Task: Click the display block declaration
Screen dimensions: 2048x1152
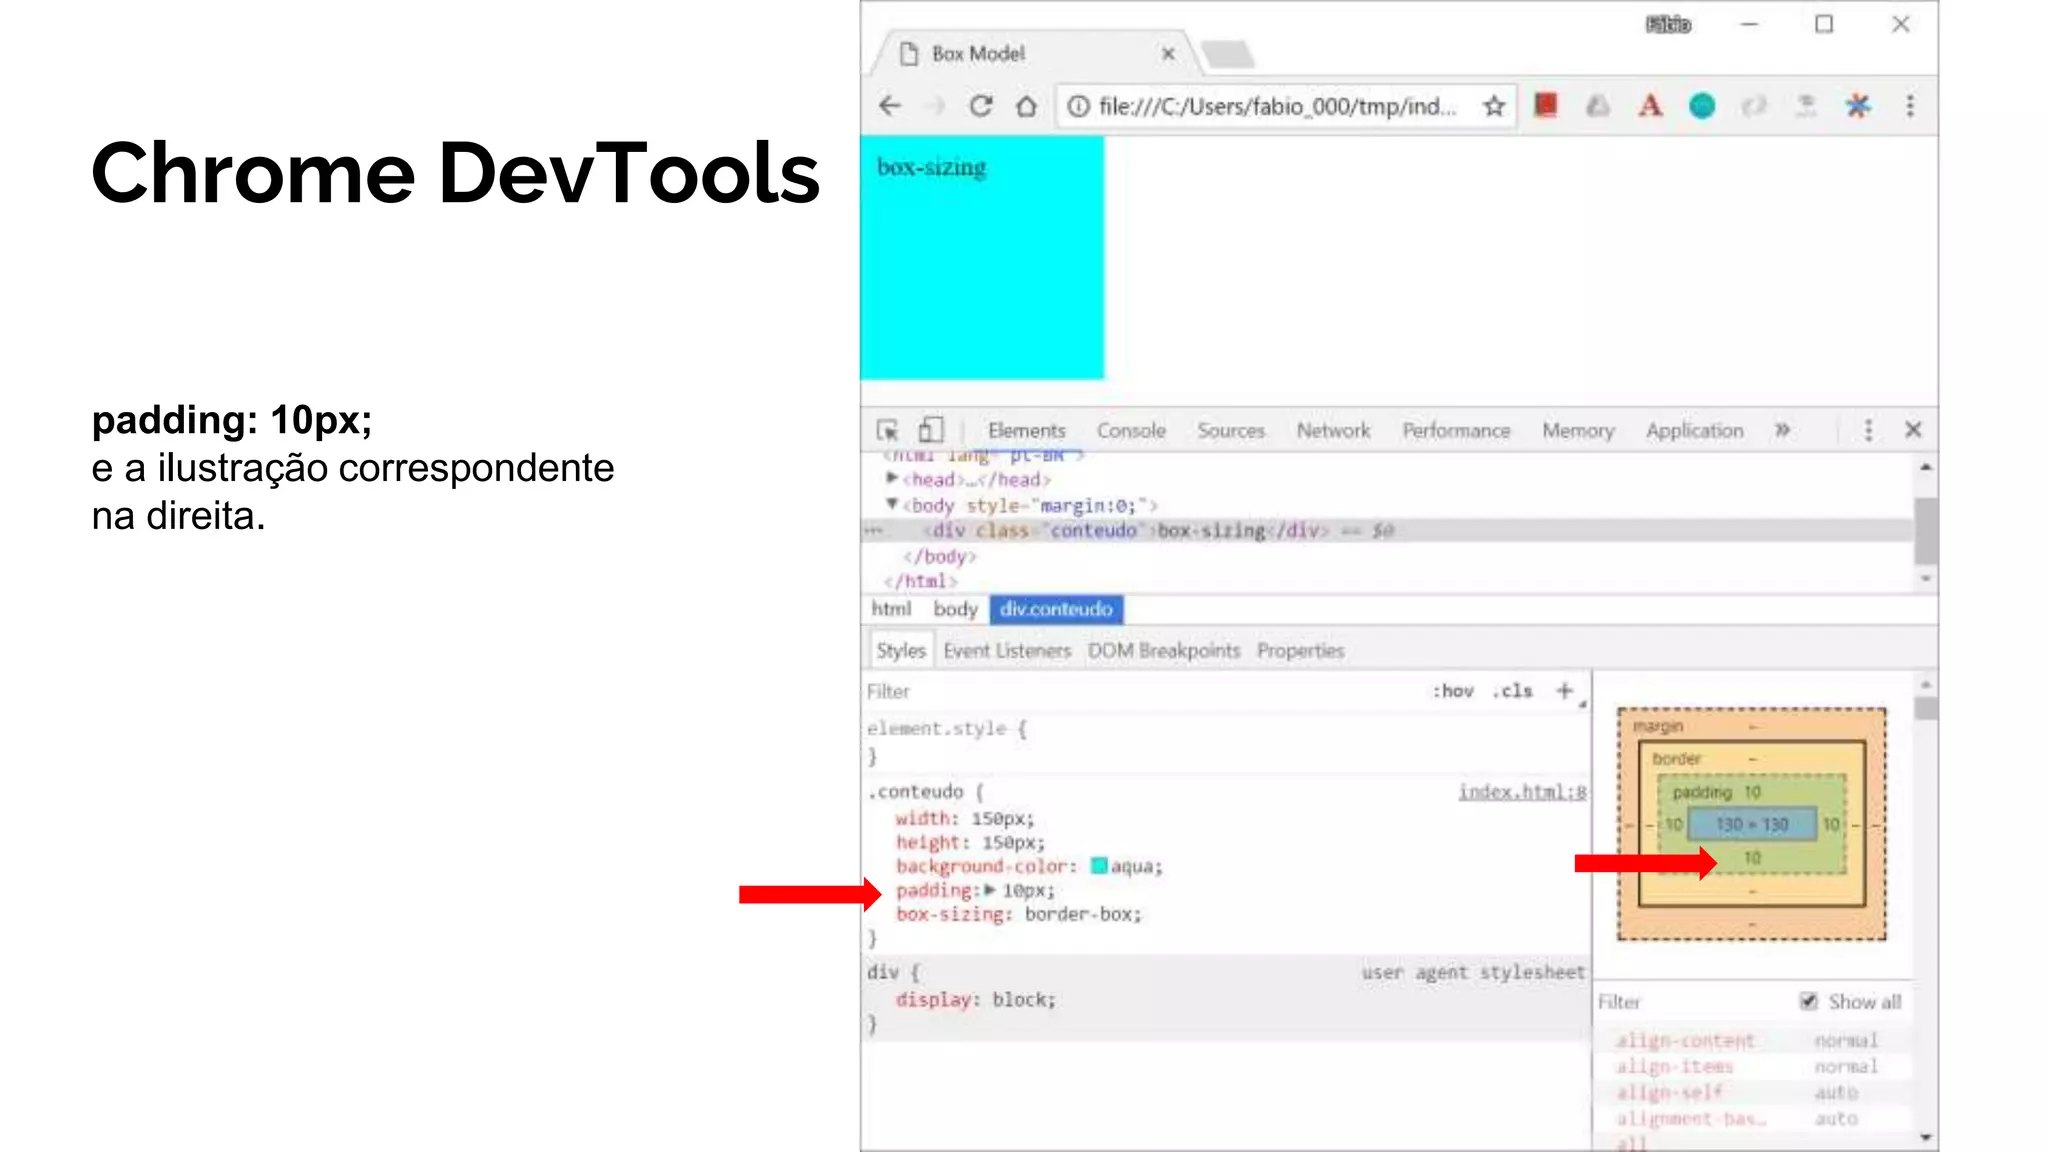Action: [975, 1000]
